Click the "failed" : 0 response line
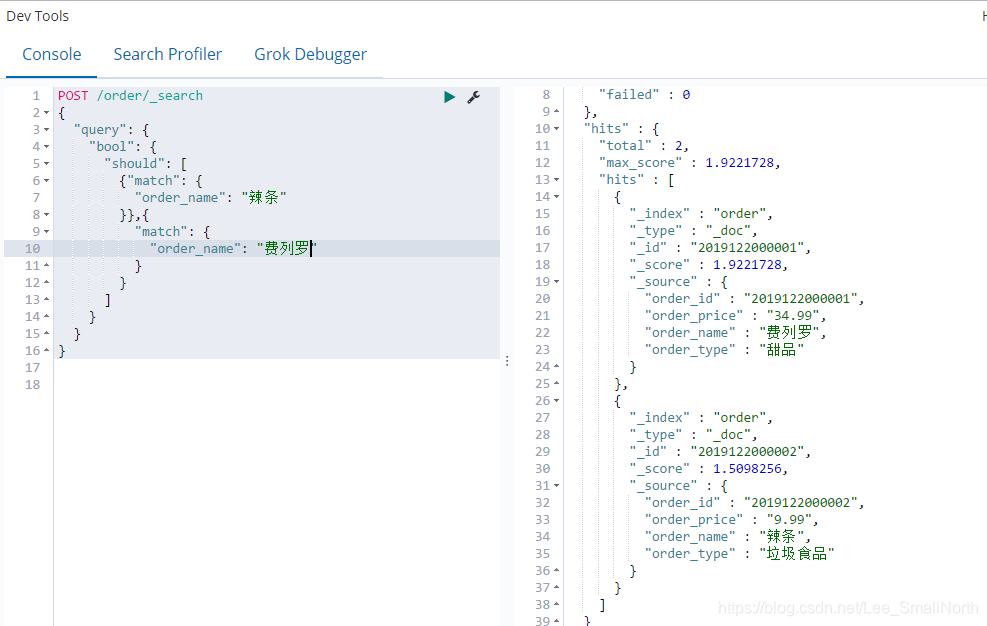 [645, 94]
